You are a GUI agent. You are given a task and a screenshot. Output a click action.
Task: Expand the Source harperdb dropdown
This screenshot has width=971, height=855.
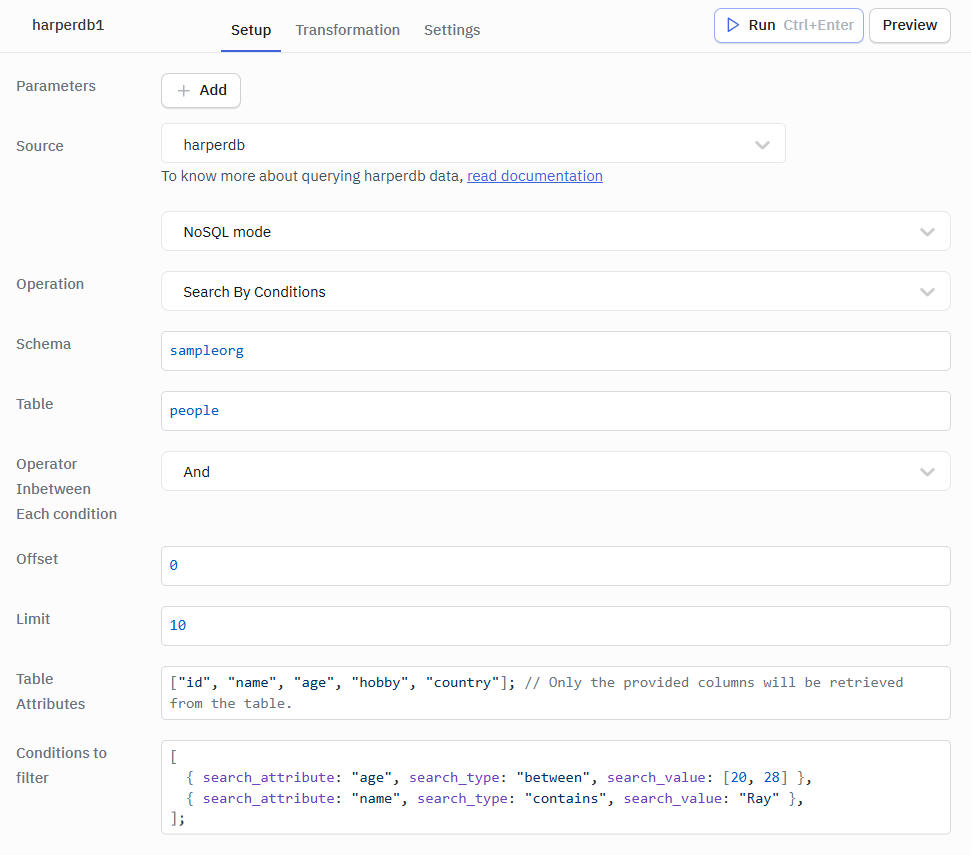pyautogui.click(x=473, y=144)
